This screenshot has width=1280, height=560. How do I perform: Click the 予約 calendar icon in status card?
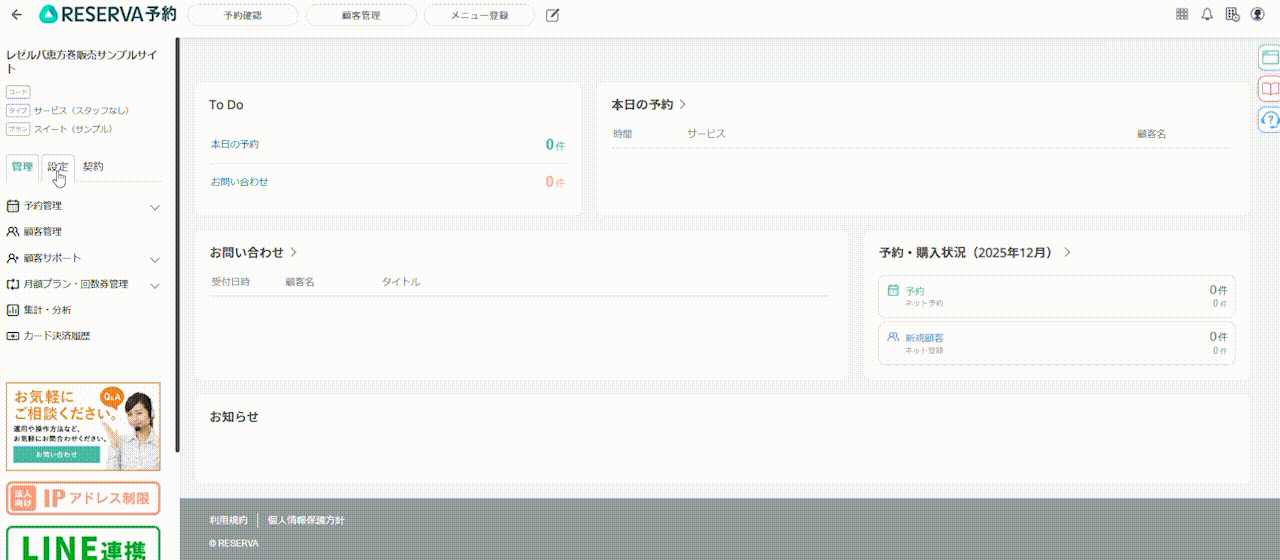coord(893,290)
